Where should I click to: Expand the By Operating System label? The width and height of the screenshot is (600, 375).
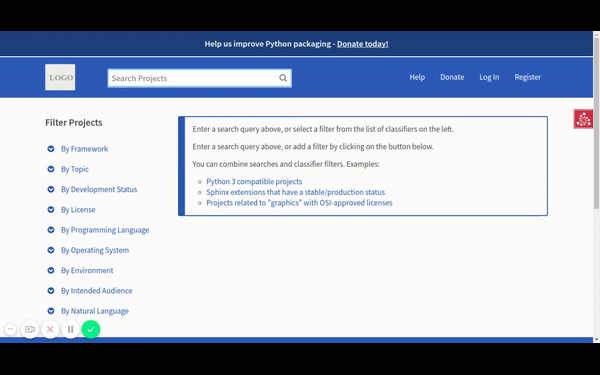[95, 250]
